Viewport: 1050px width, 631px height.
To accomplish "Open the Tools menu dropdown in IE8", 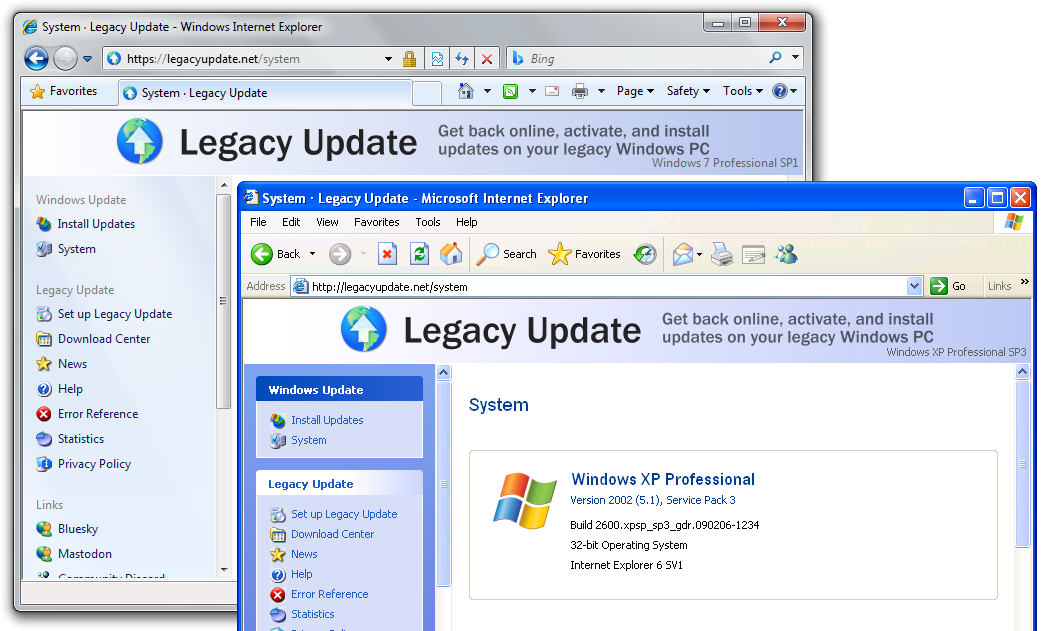I will [x=743, y=91].
